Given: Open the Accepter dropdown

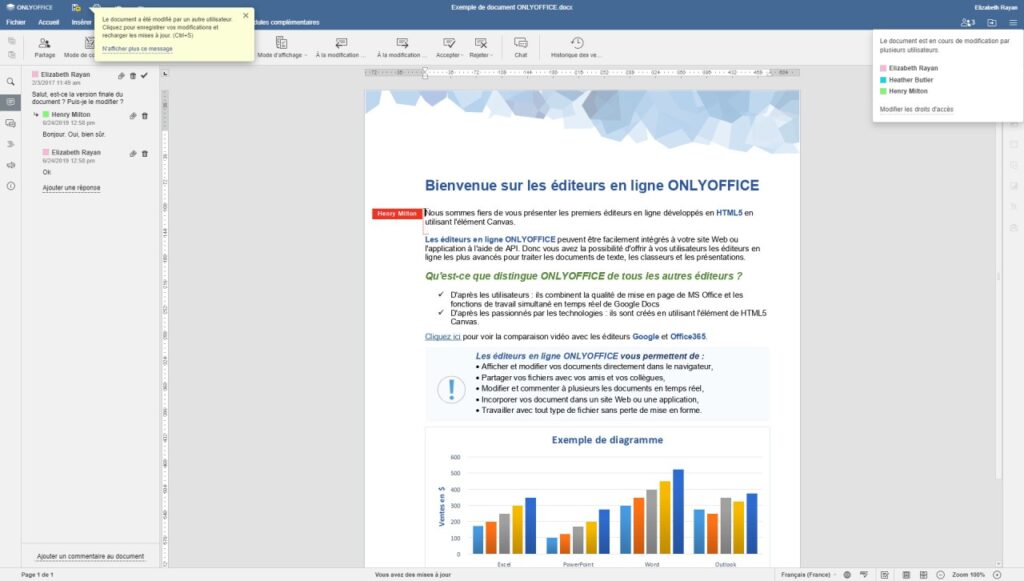Looking at the screenshot, I should coord(449,48).
